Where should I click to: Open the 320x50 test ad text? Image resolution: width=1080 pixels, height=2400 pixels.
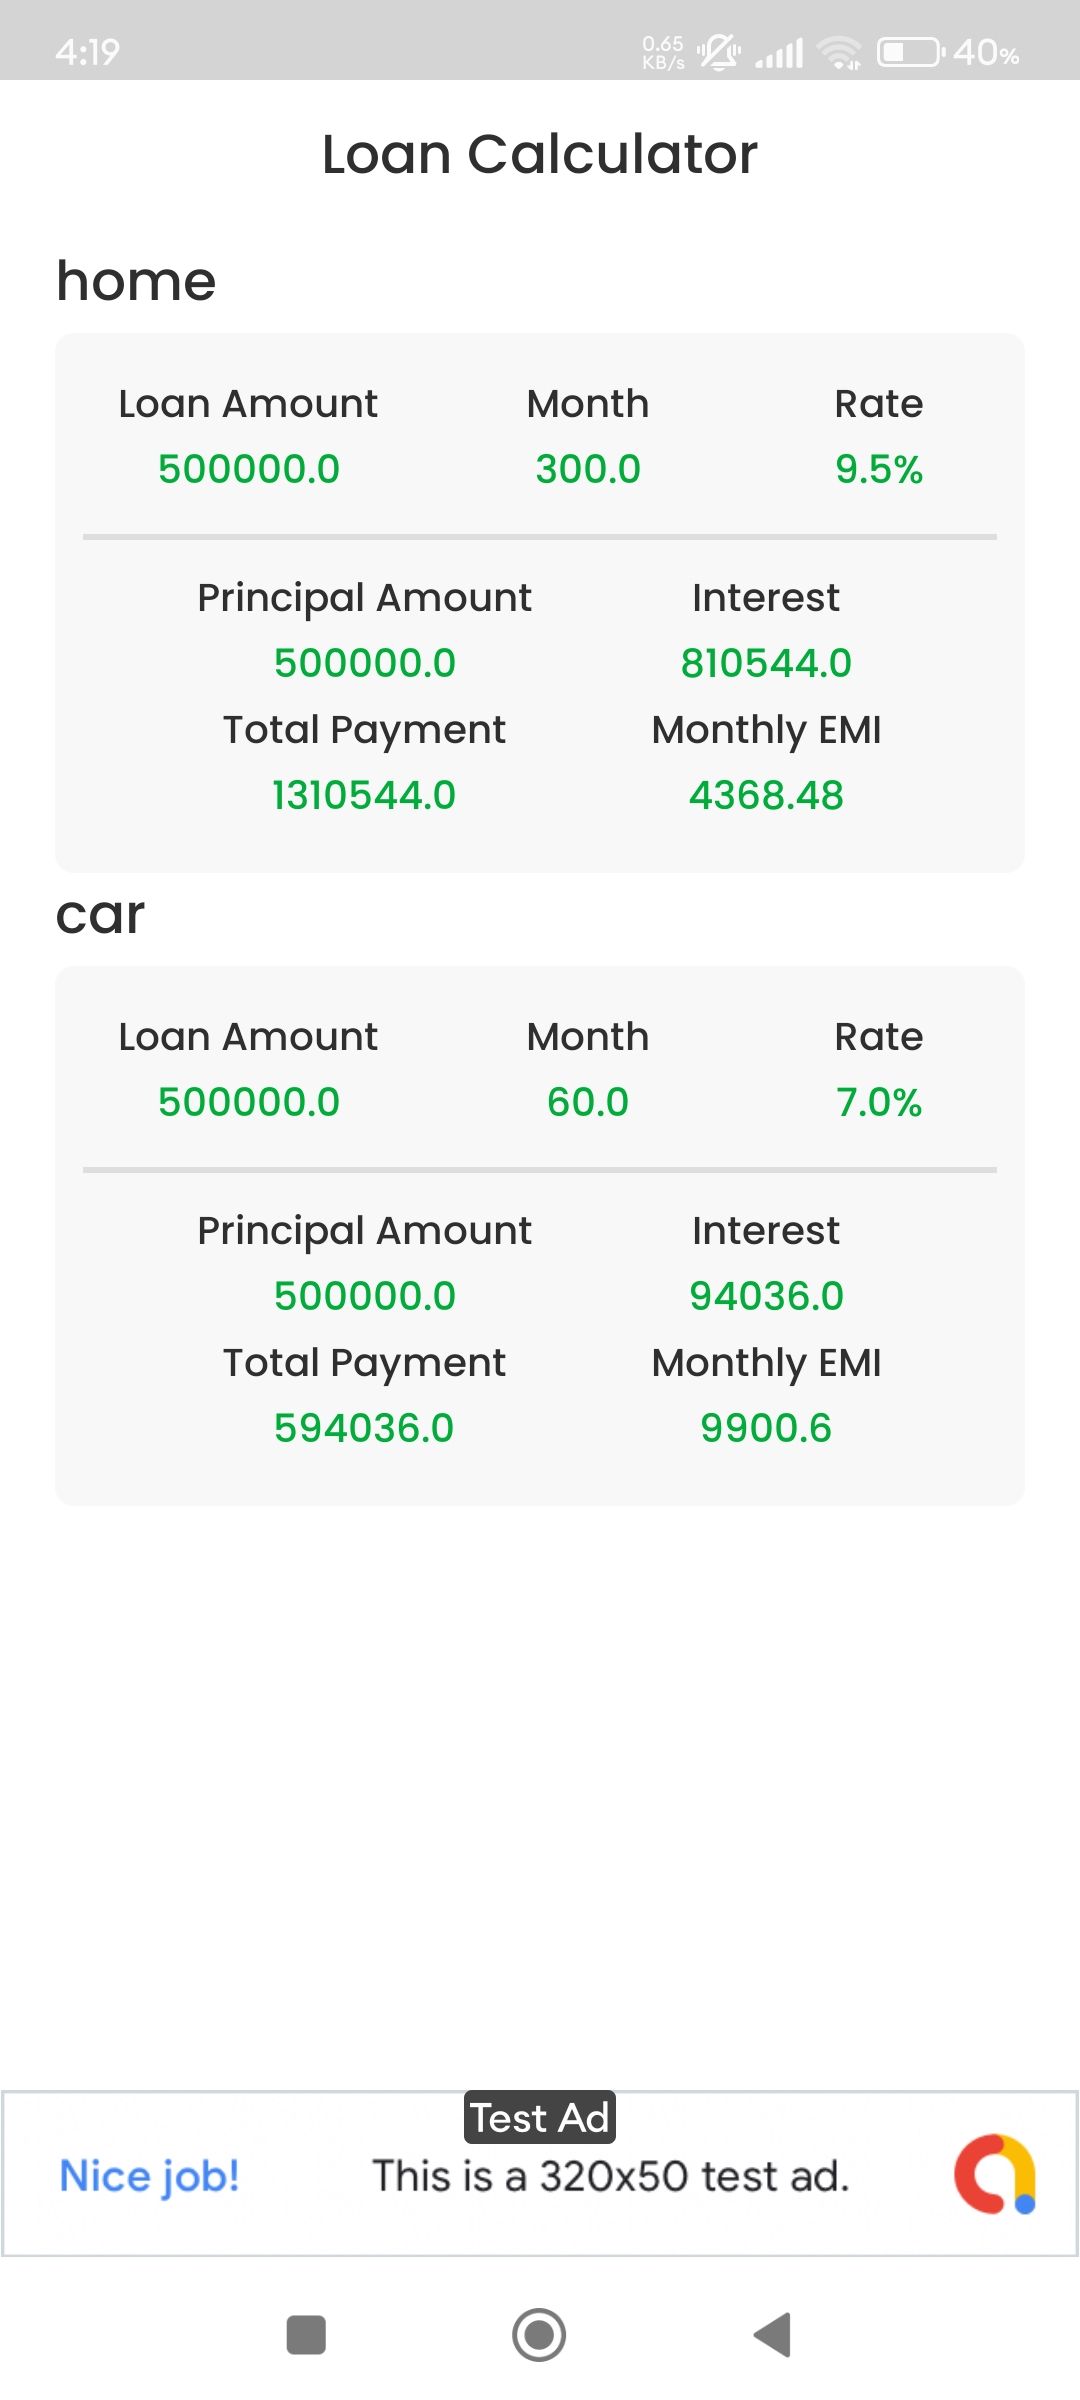pyautogui.click(x=610, y=2176)
